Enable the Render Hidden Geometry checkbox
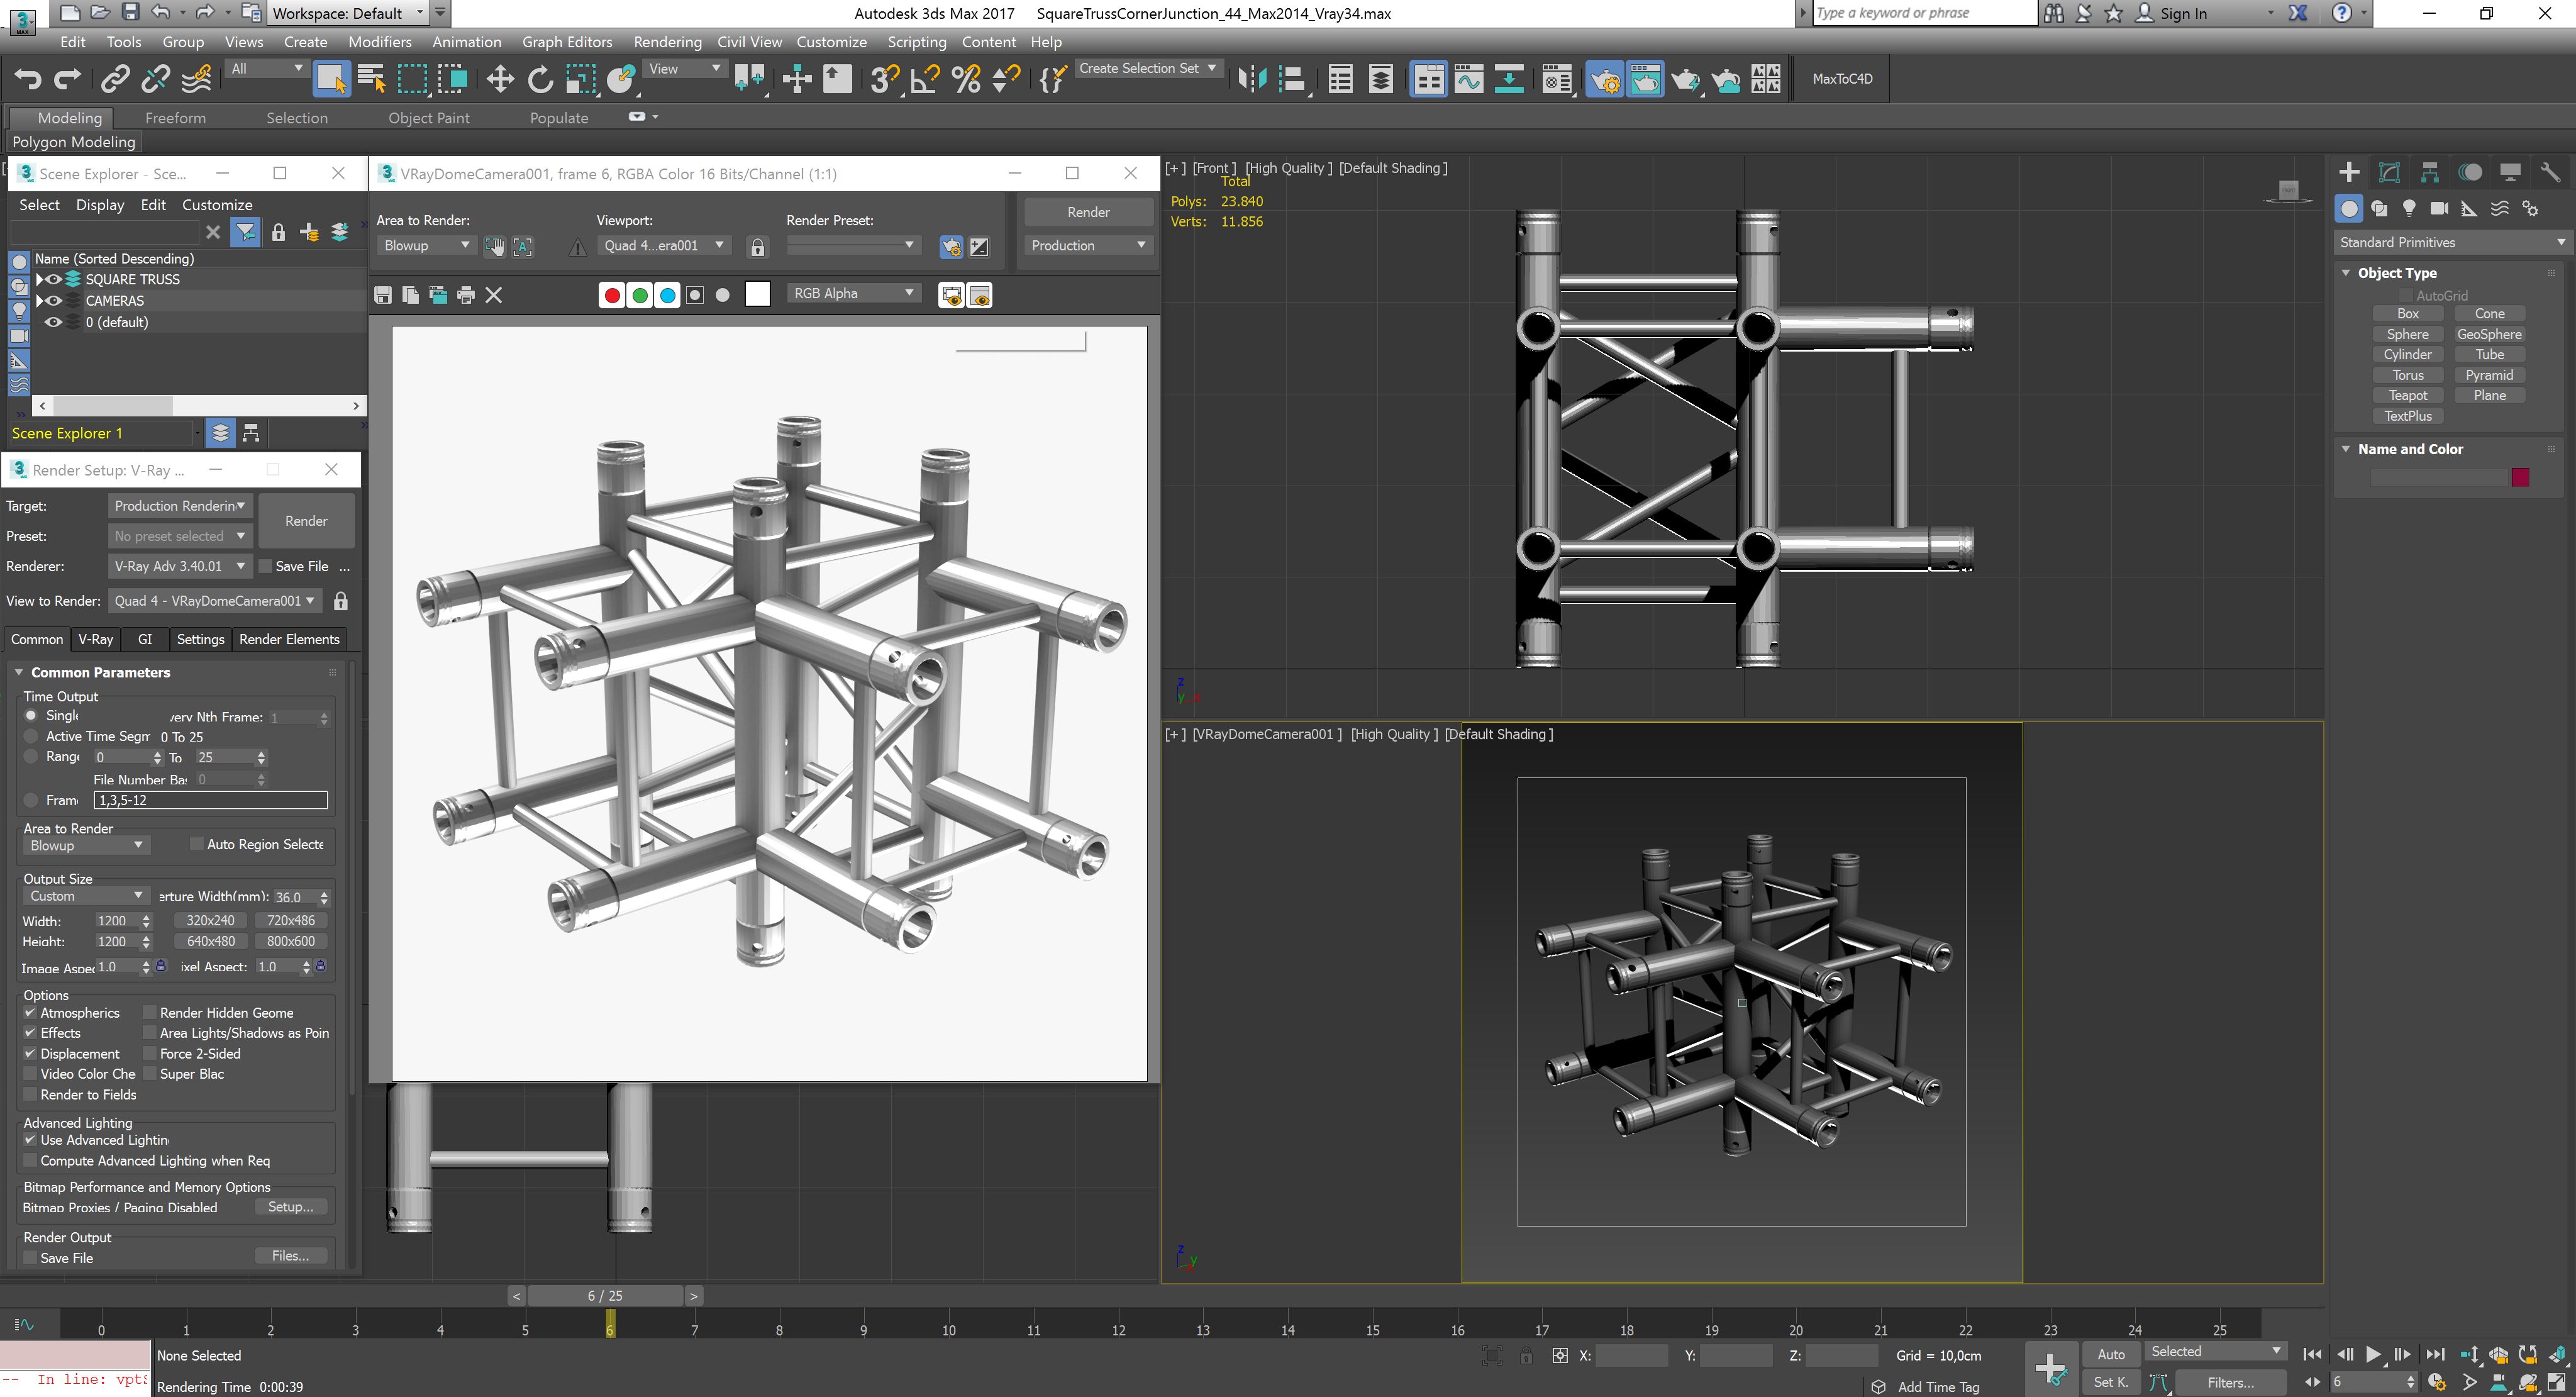Screen dimensions: 2576x1397 pyautogui.click(x=150, y=1013)
